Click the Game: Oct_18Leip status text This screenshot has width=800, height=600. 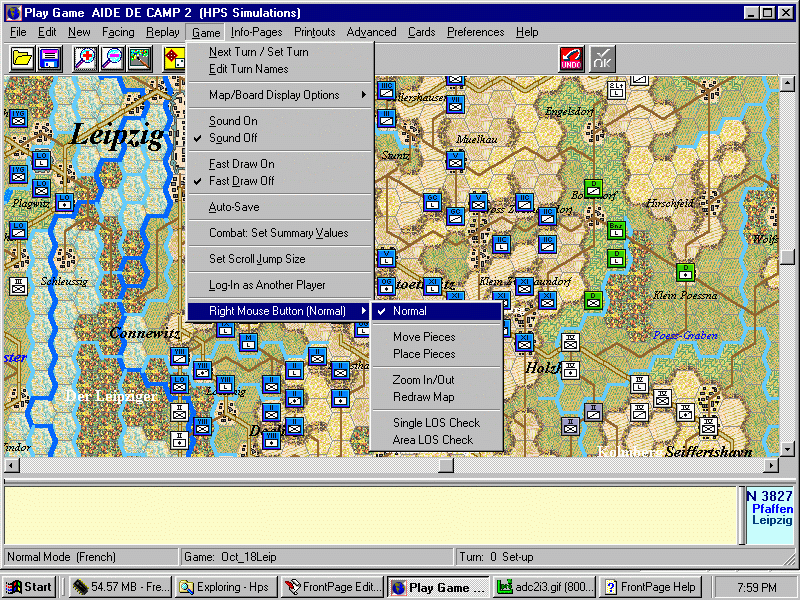230,557
